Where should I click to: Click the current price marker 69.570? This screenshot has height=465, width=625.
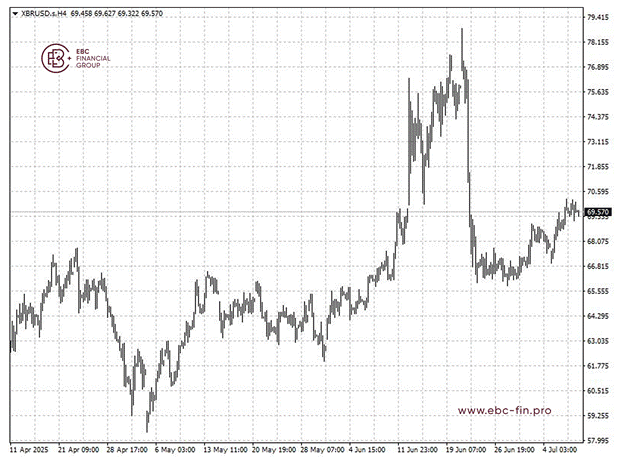click(x=598, y=212)
